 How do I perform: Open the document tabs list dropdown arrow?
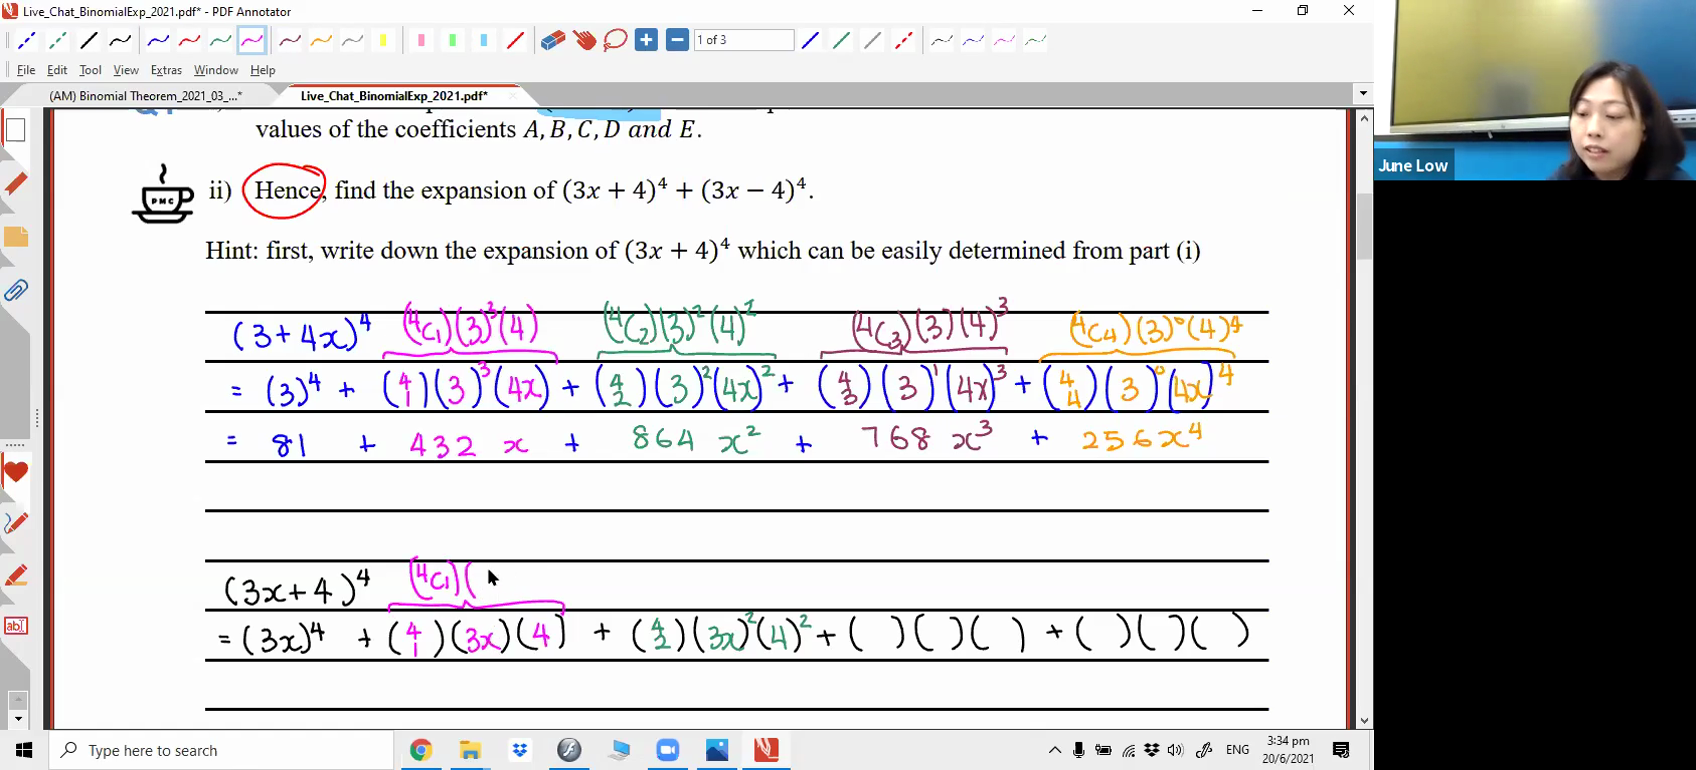click(x=1363, y=94)
